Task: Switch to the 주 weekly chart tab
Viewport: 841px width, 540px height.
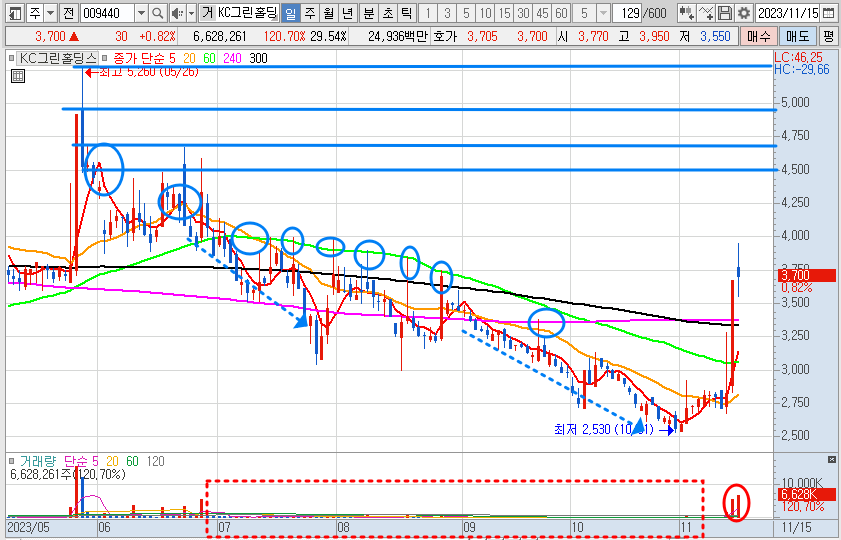Action: pos(309,13)
